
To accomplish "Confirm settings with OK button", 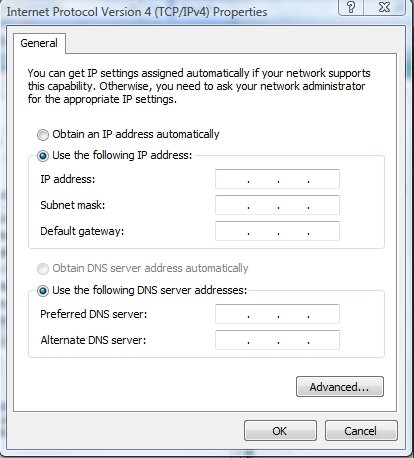I will coord(280,431).
